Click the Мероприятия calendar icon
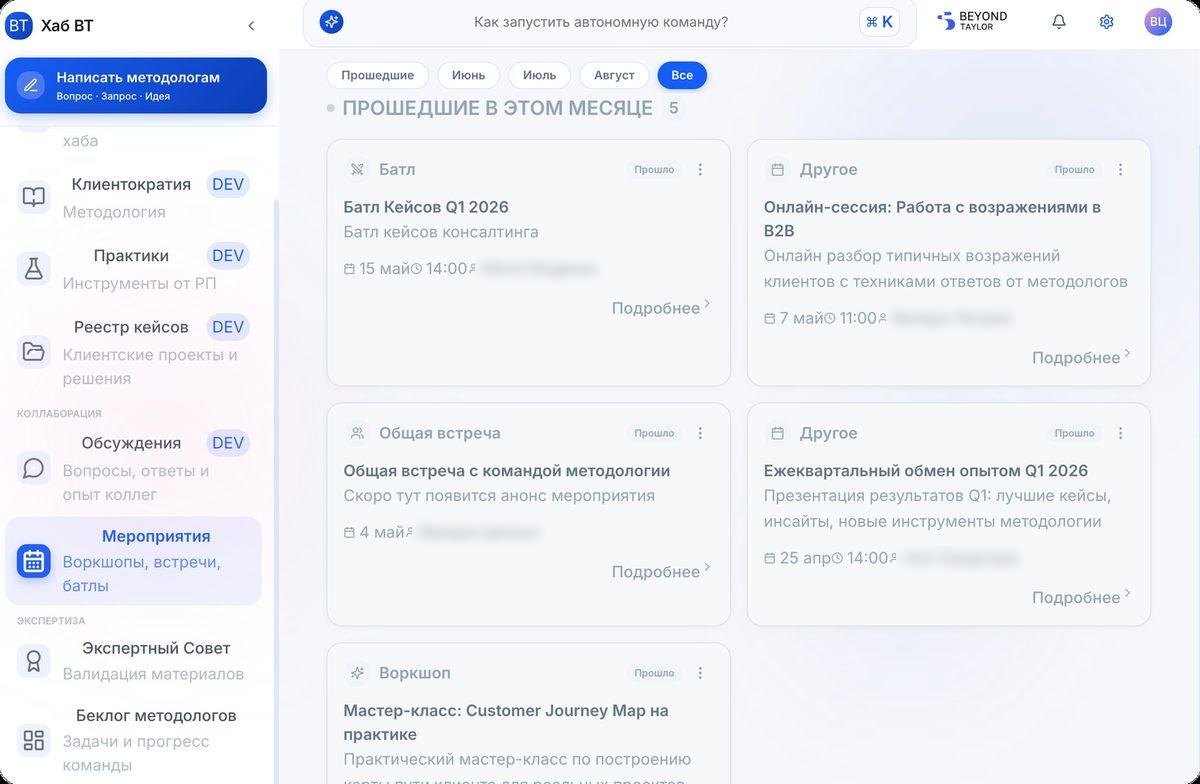Image resolution: width=1200 pixels, height=784 pixels. coord(34,561)
